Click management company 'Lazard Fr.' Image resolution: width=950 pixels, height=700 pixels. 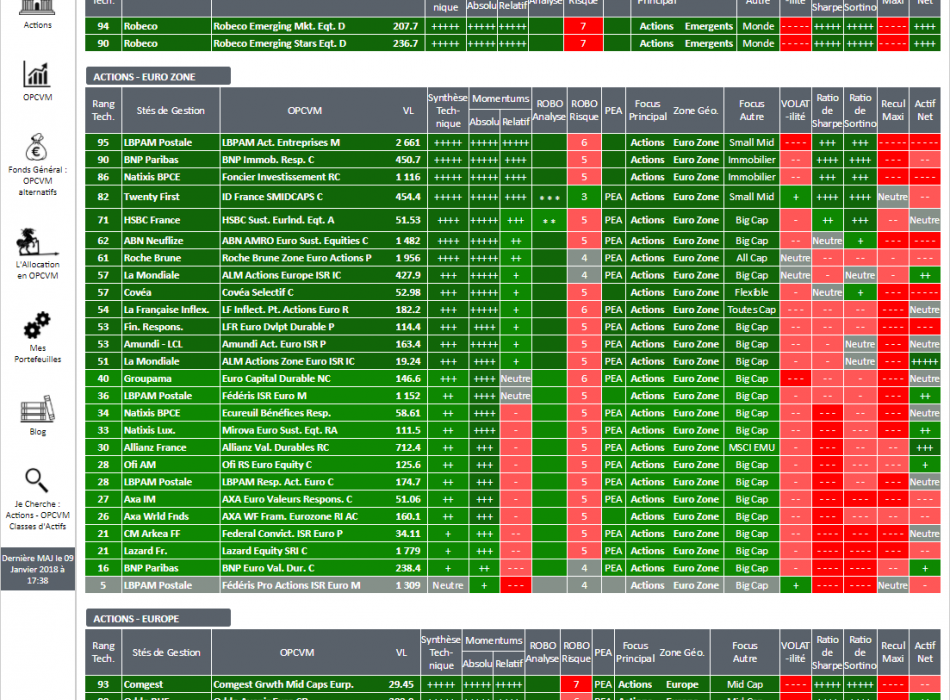145,552
